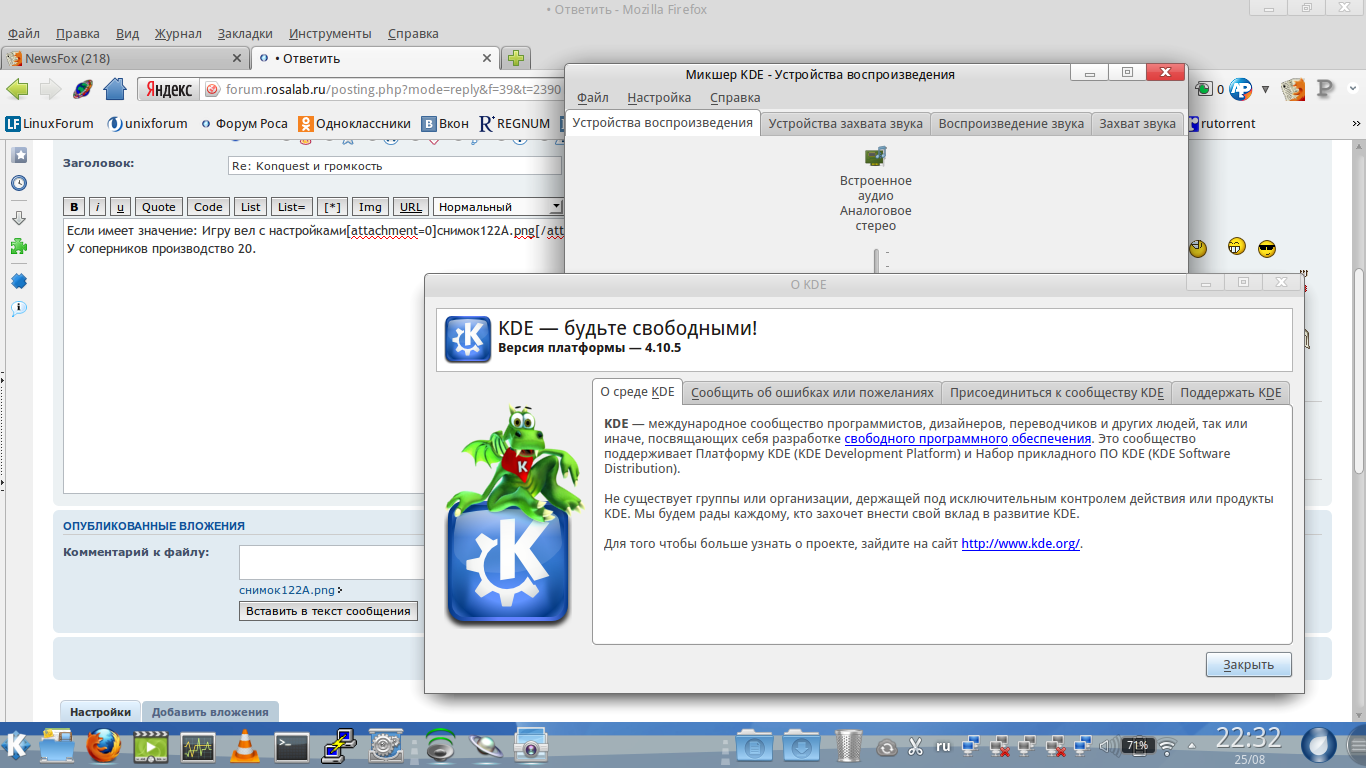This screenshot has height=768, width=1366.
Task: Open the downloads arrow icon in Firefox sidebar
Action: 19,218
